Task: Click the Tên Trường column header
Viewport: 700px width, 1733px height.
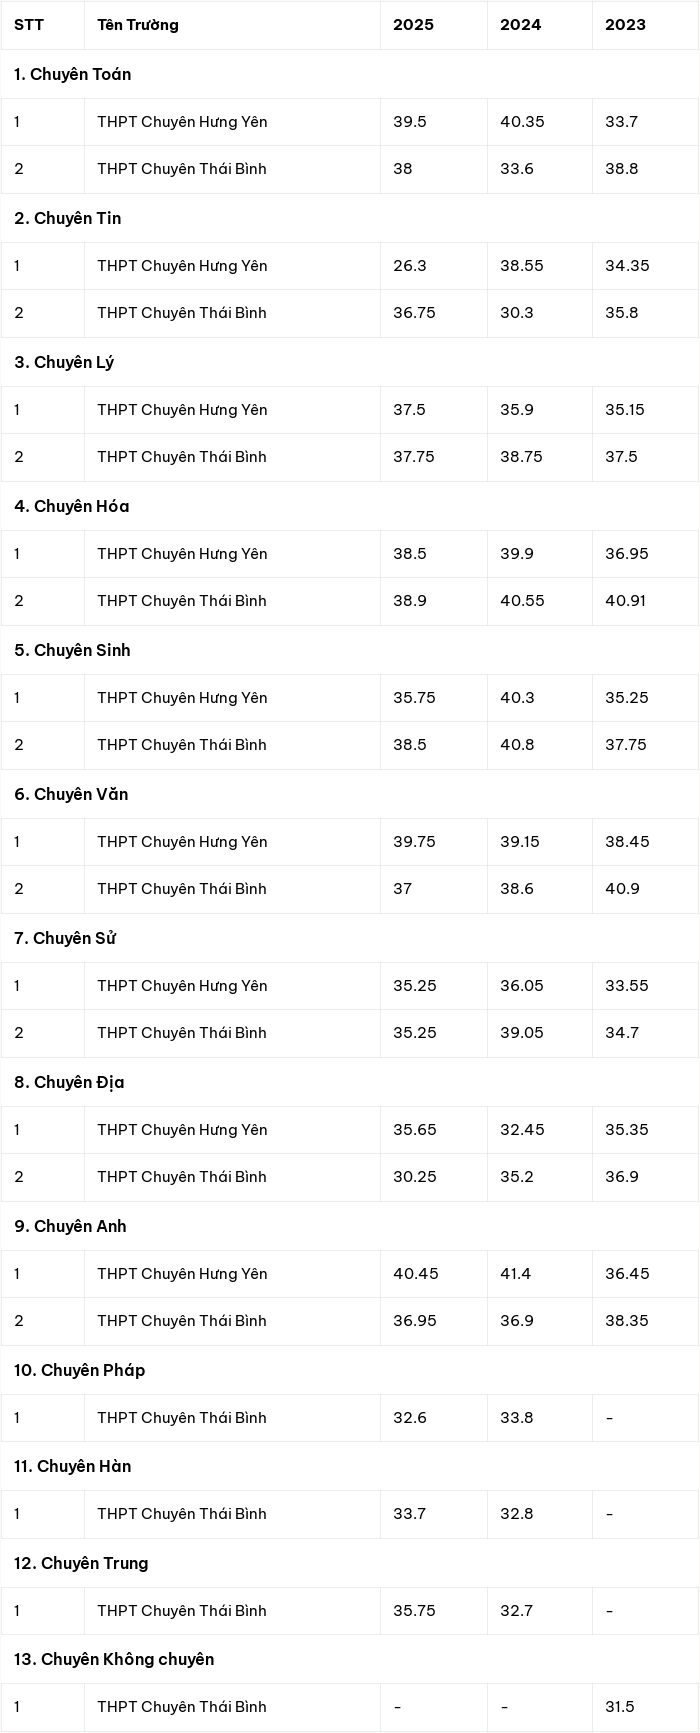Action: (x=138, y=25)
